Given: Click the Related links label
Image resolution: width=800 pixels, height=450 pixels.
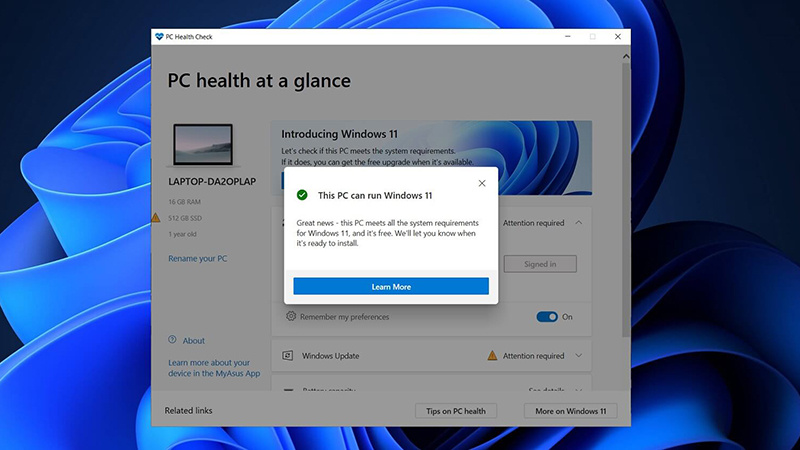Looking at the screenshot, I should pyautogui.click(x=188, y=410).
